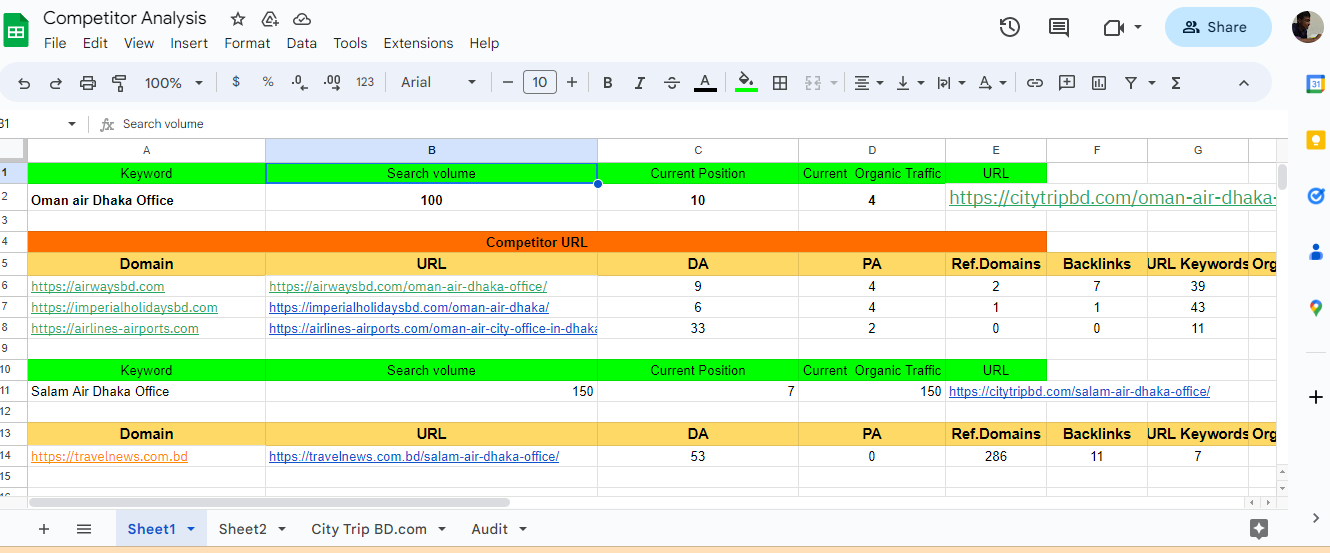Click the print icon
Viewport: 1330px width, 553px height.
pyautogui.click(x=88, y=83)
